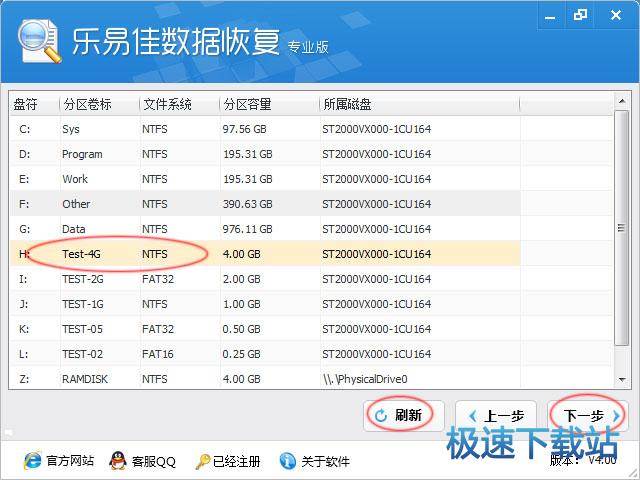
Task: Select the H: drive row
Action: point(265,253)
